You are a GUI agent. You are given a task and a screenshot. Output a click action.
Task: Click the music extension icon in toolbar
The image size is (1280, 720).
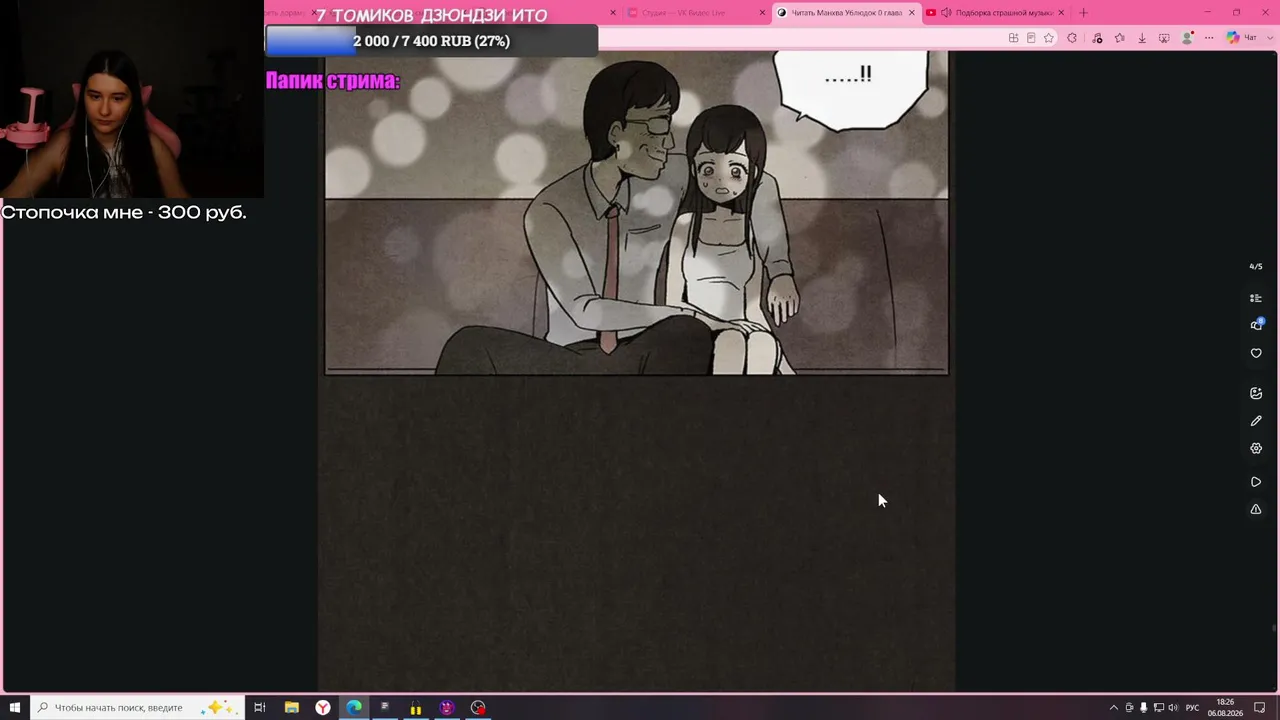(1097, 38)
